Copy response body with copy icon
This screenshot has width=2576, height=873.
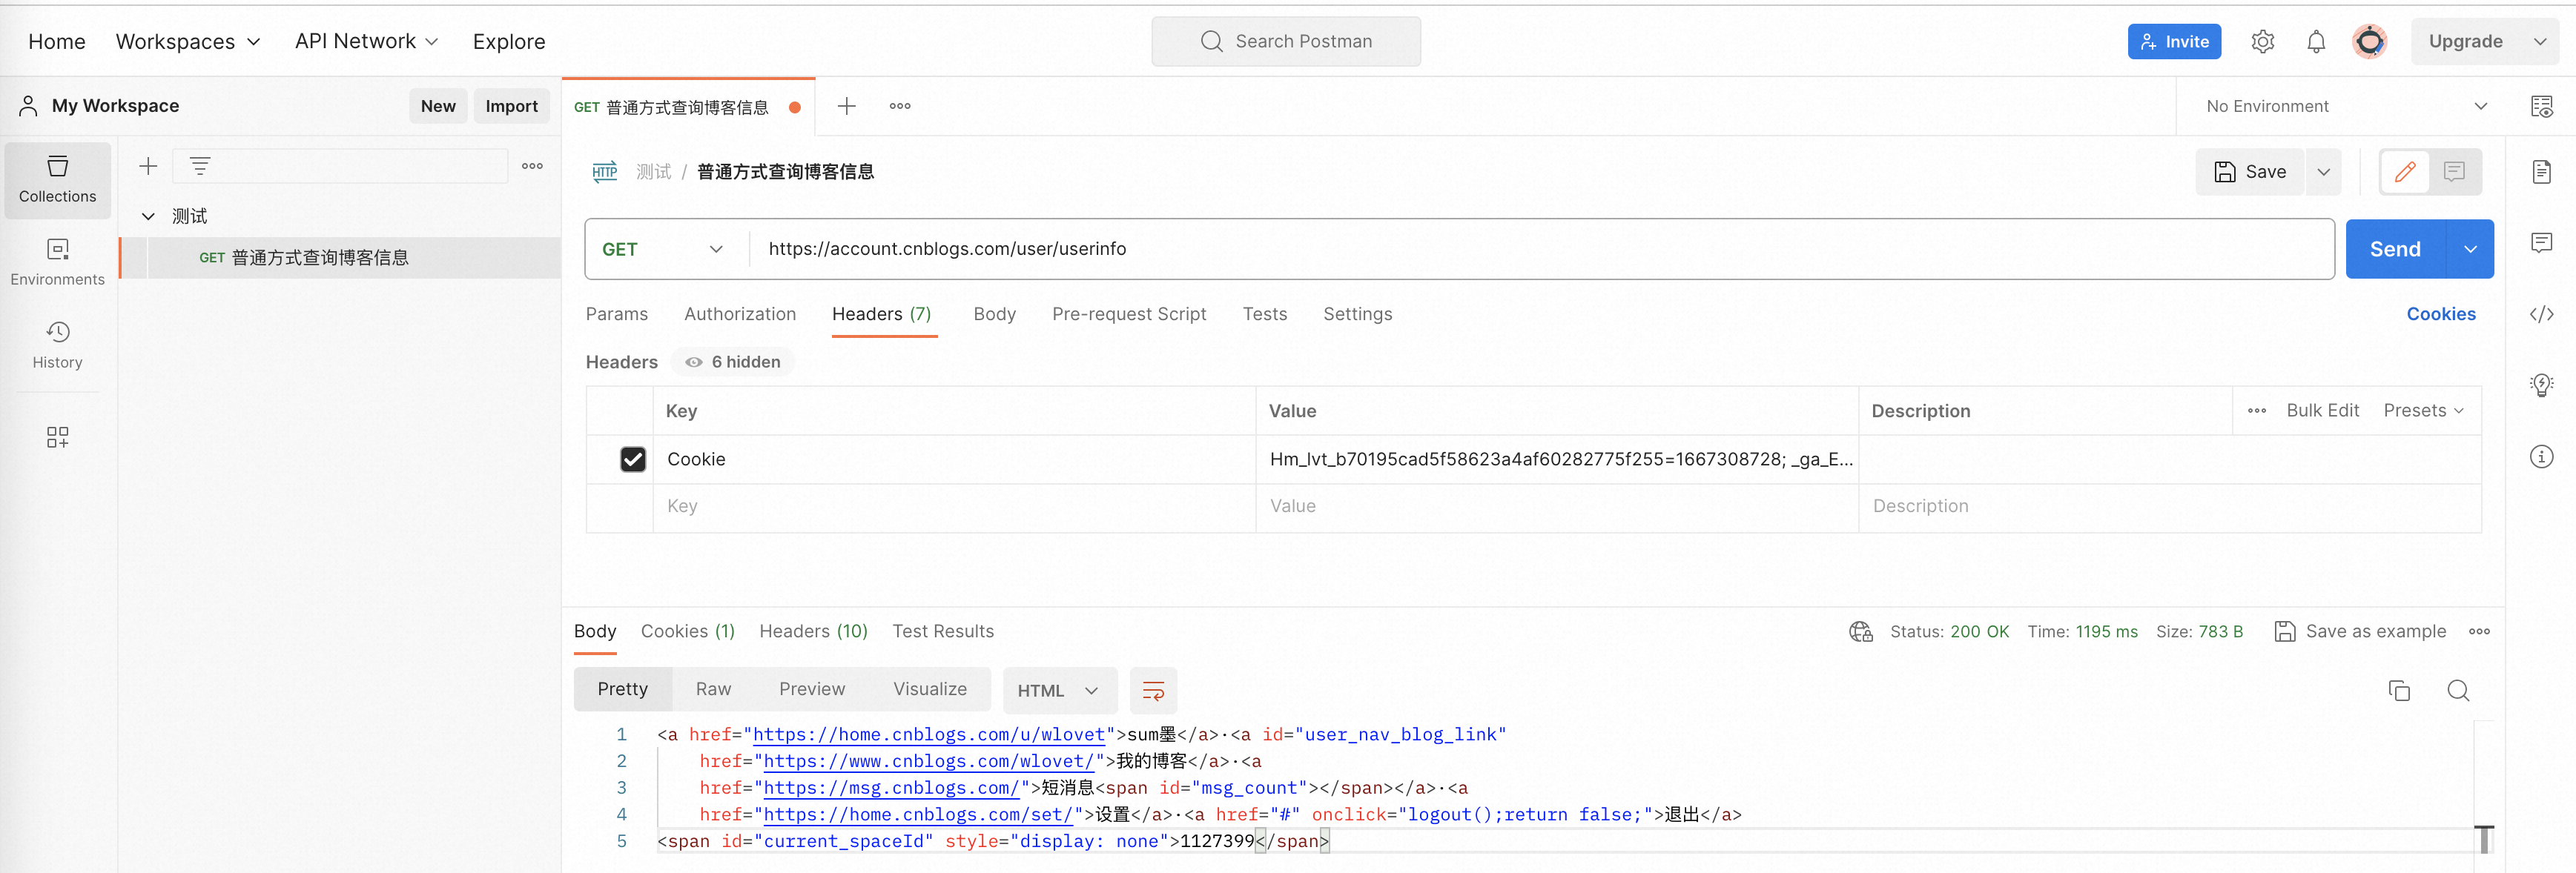coord(2399,690)
